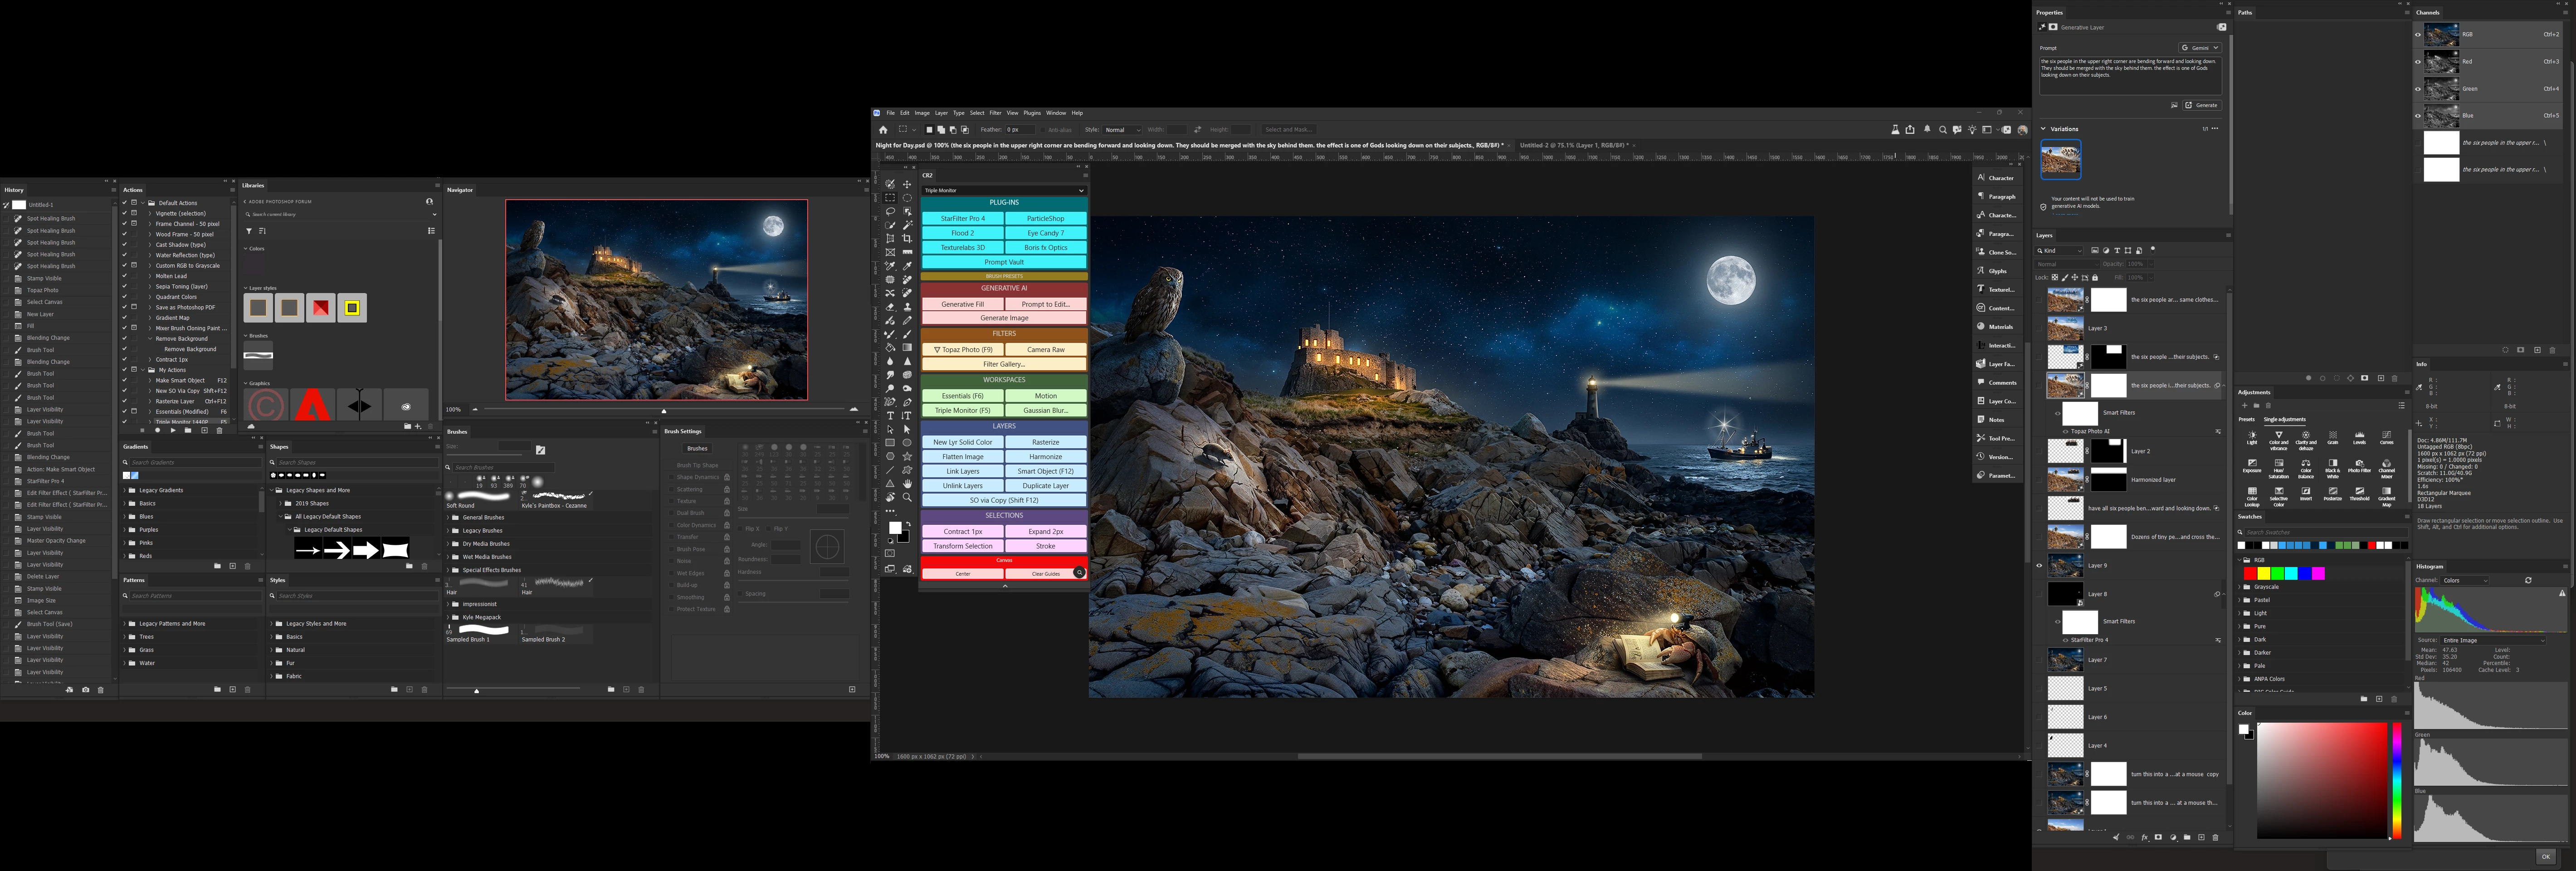
Task: Select the Paint Bucket tool
Action: 890,348
